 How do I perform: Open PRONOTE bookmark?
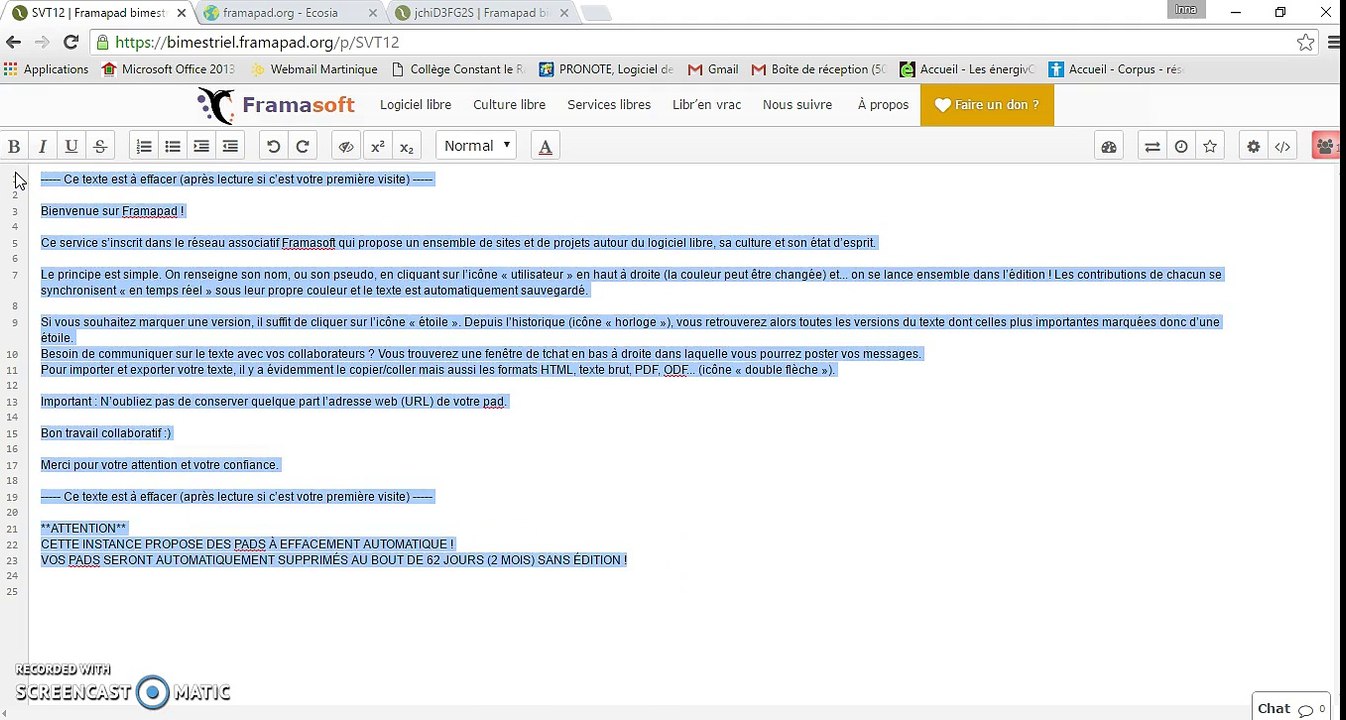coord(606,69)
